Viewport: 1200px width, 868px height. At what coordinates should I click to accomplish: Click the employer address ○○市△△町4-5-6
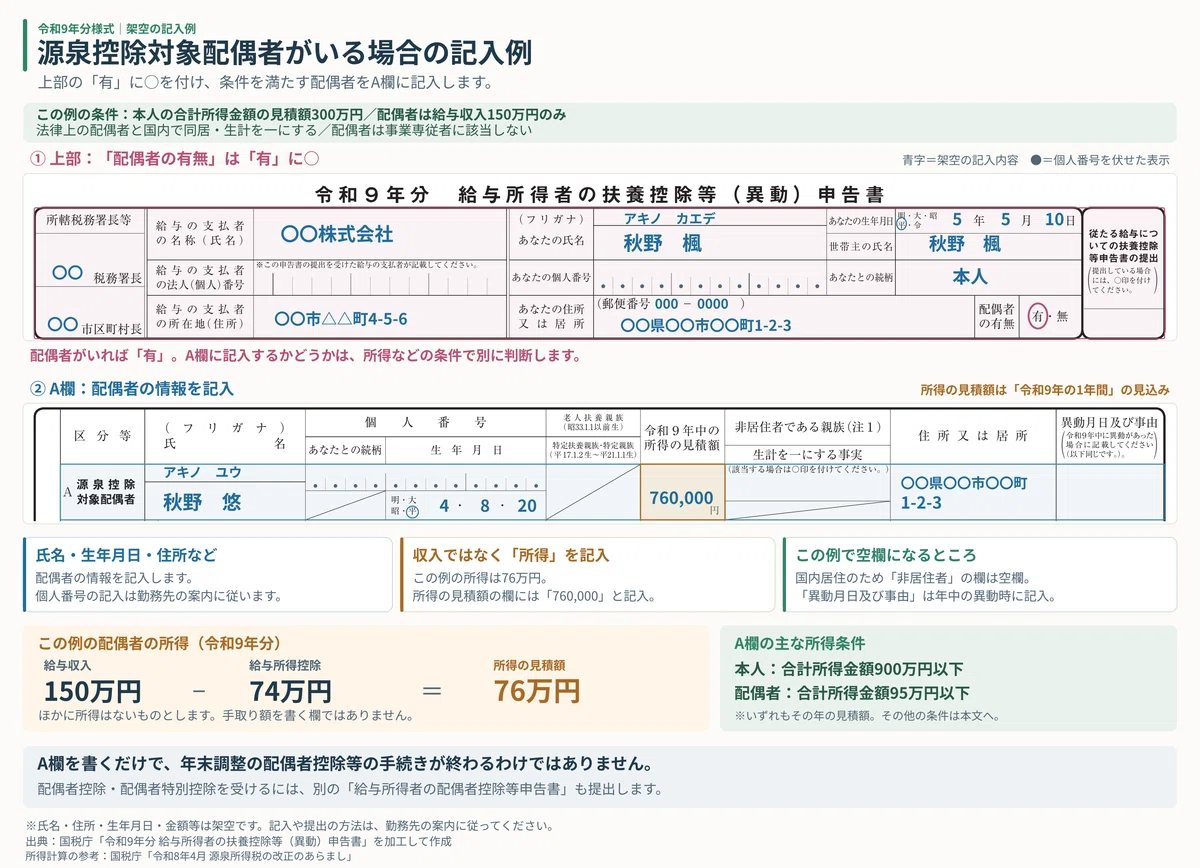[341, 321]
